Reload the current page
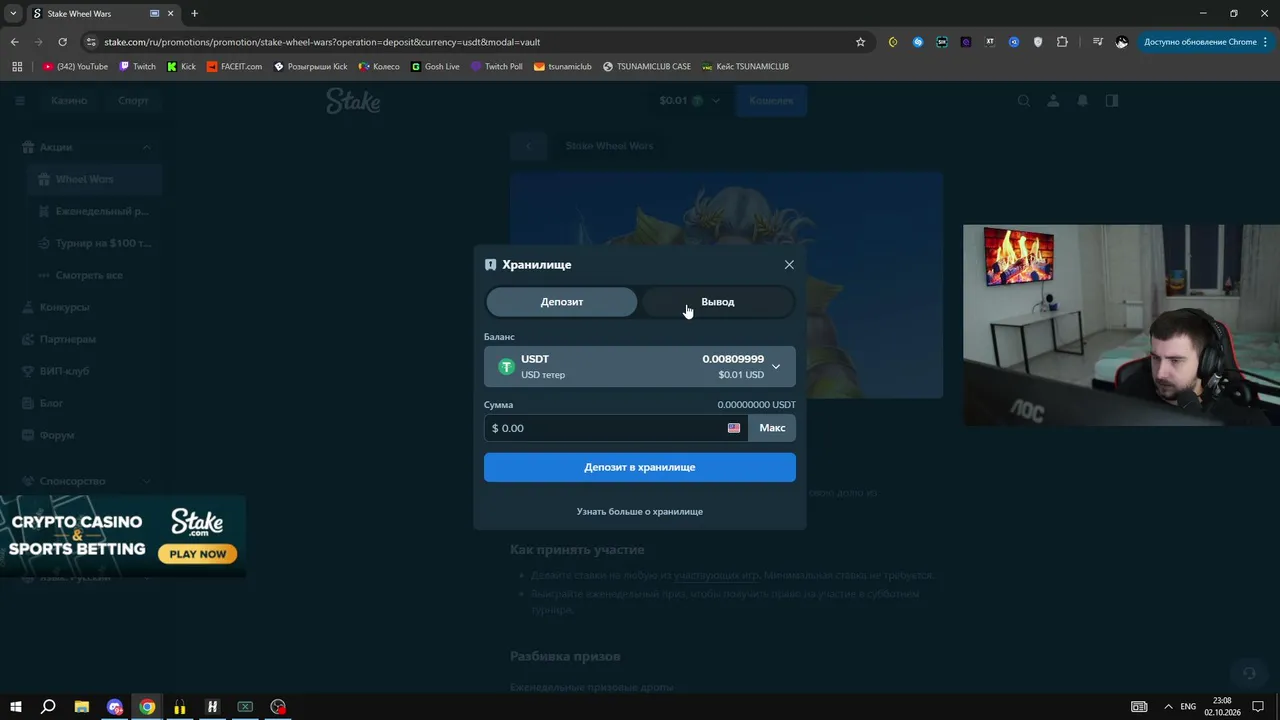Screen dimensions: 1280x720 62,42
